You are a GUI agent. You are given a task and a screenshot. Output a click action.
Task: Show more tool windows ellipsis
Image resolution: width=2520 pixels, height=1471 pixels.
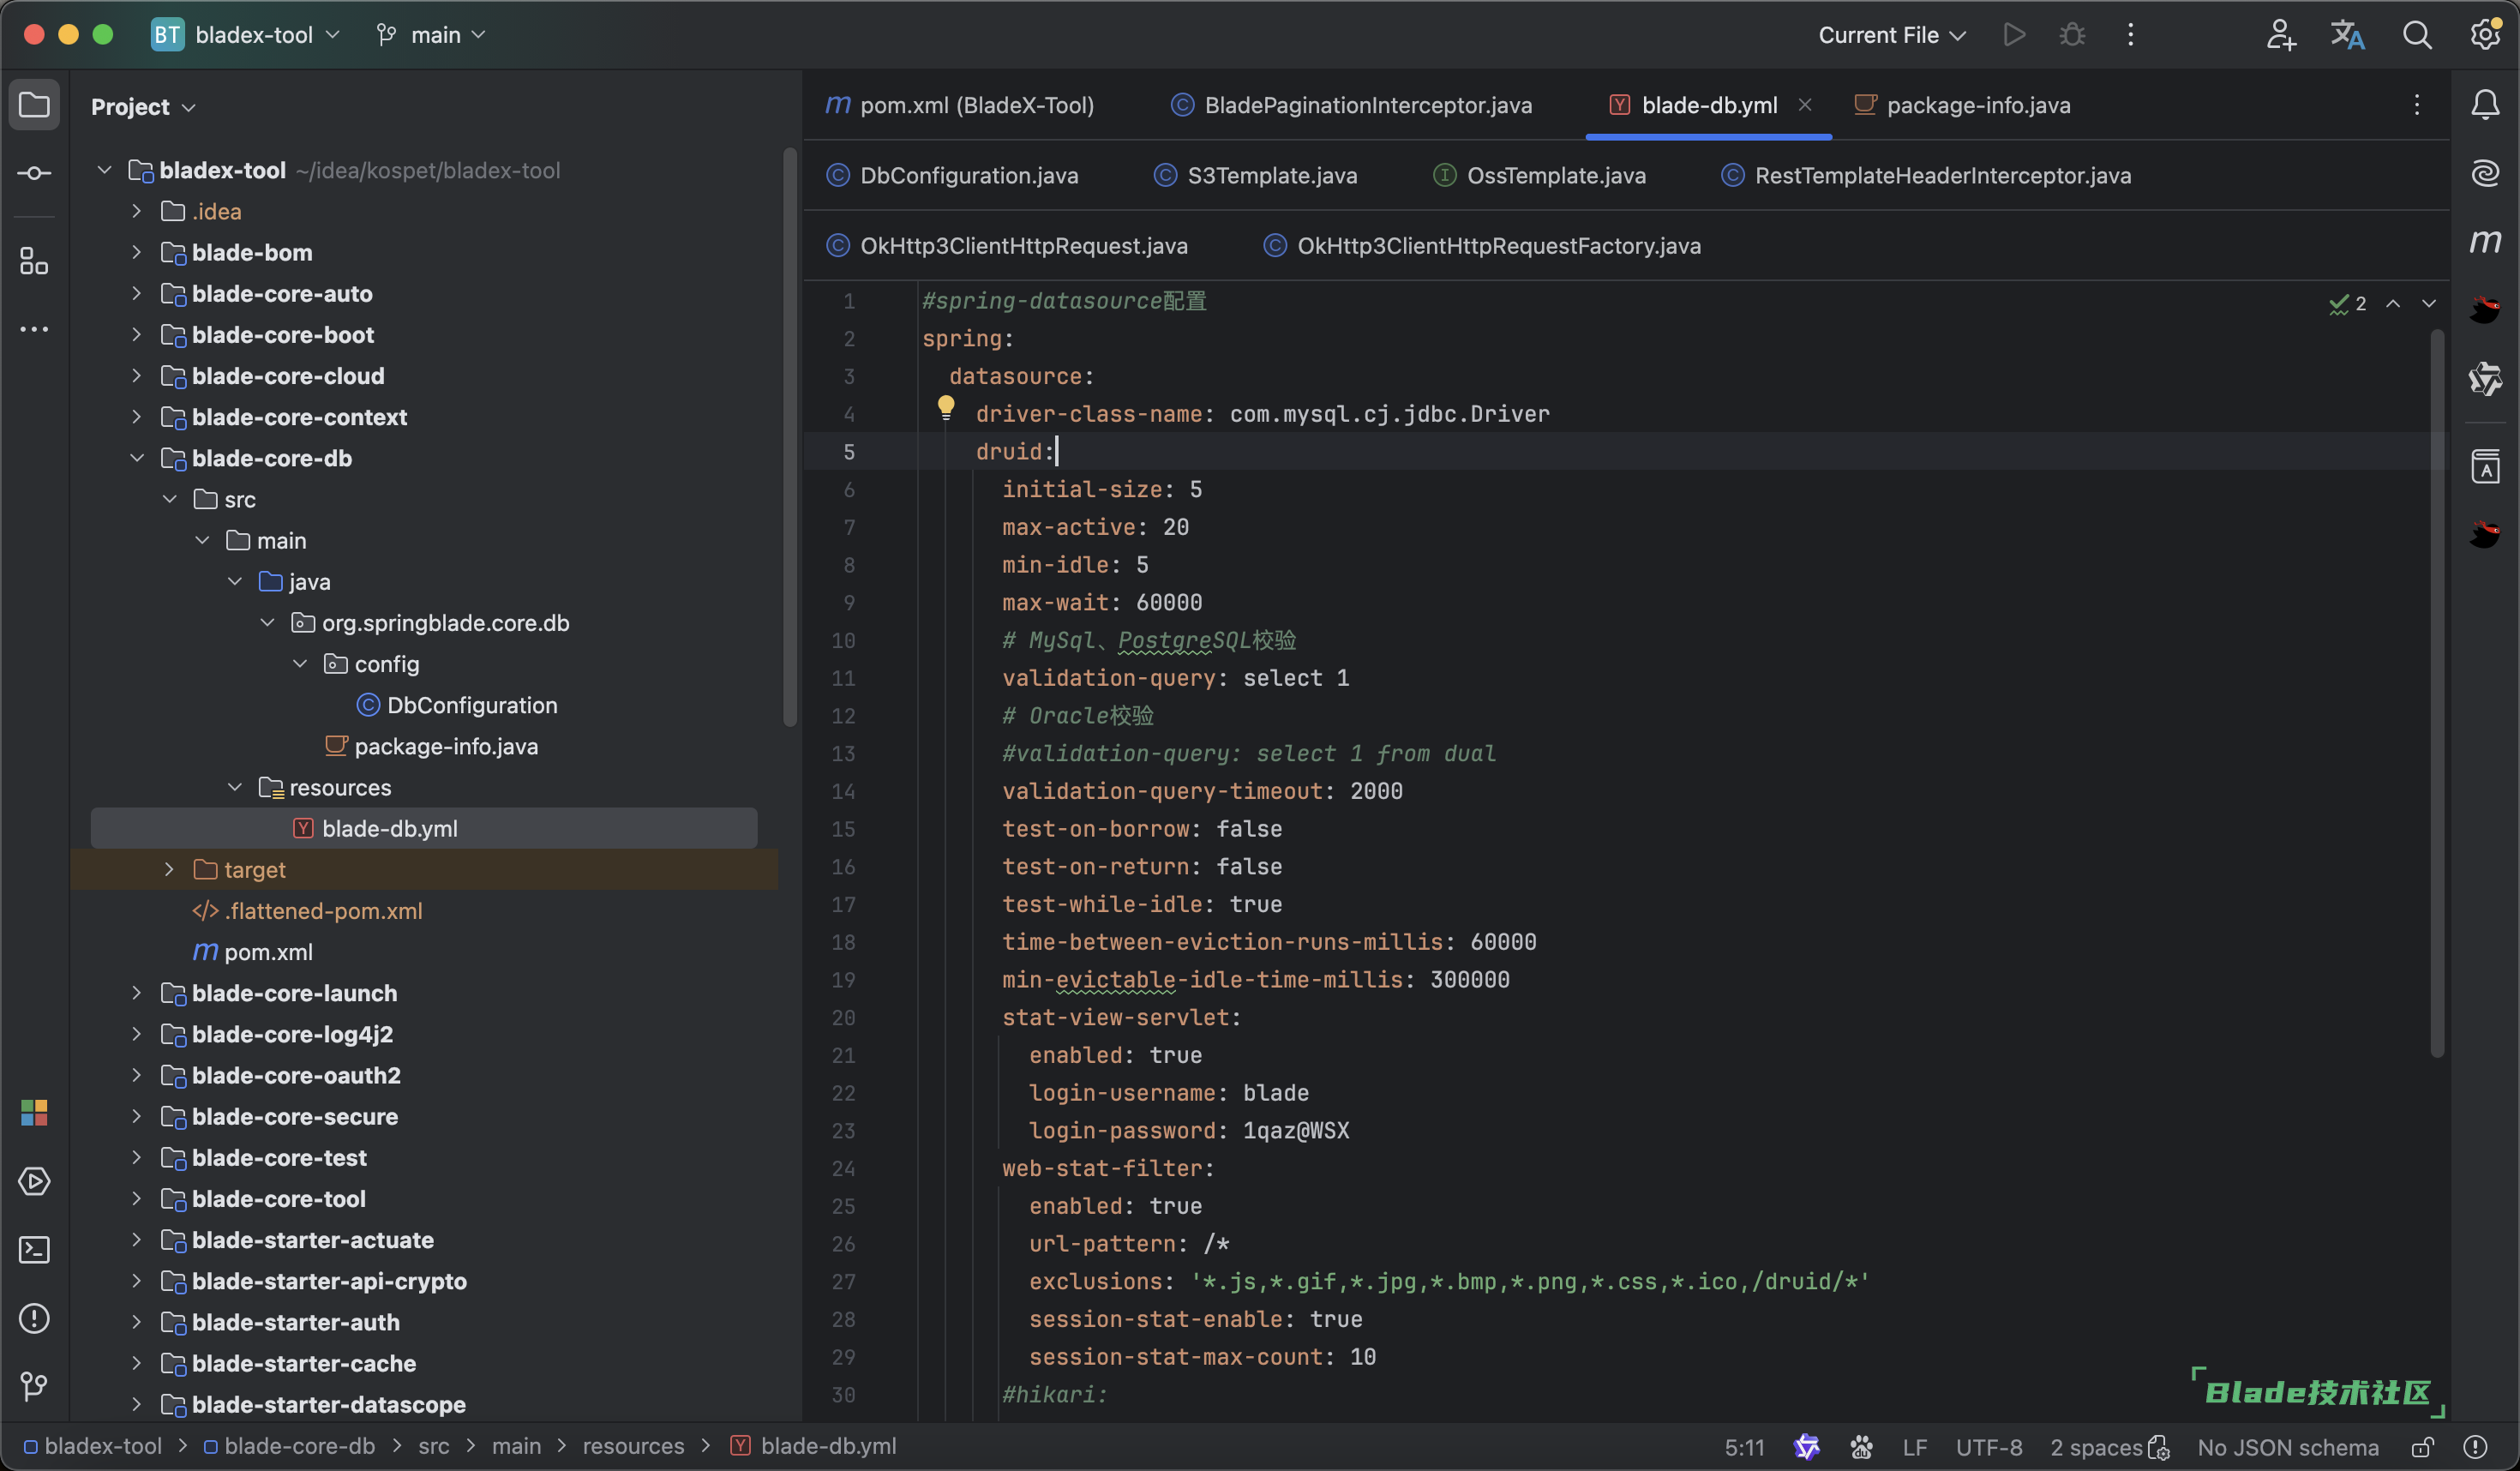34,329
